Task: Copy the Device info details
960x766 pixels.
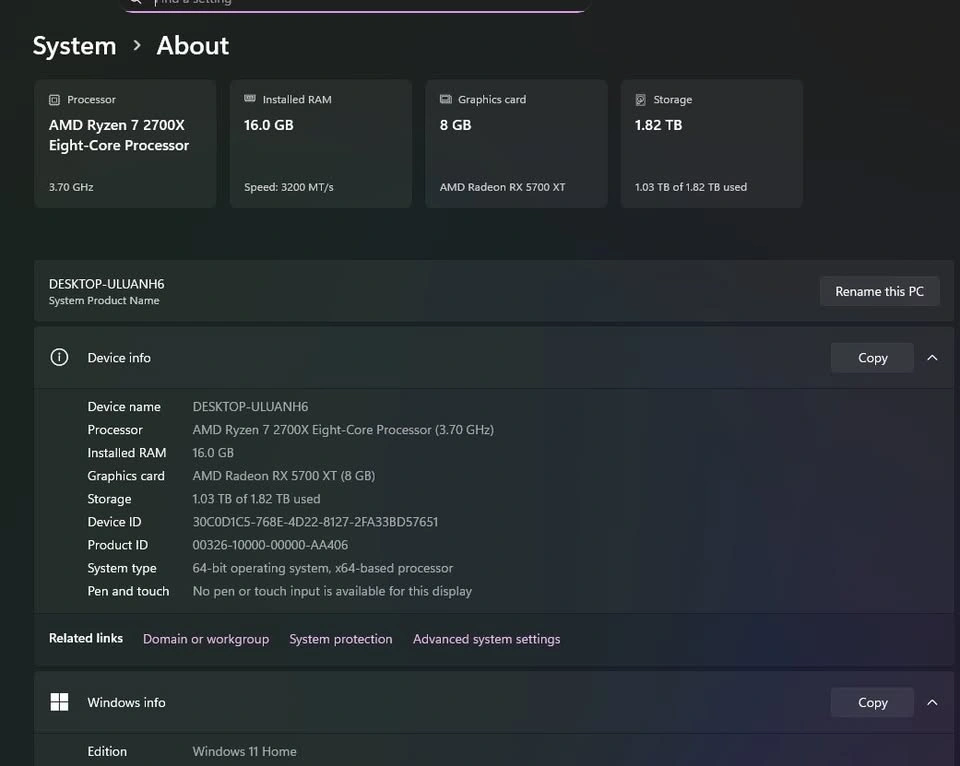Action: click(872, 358)
